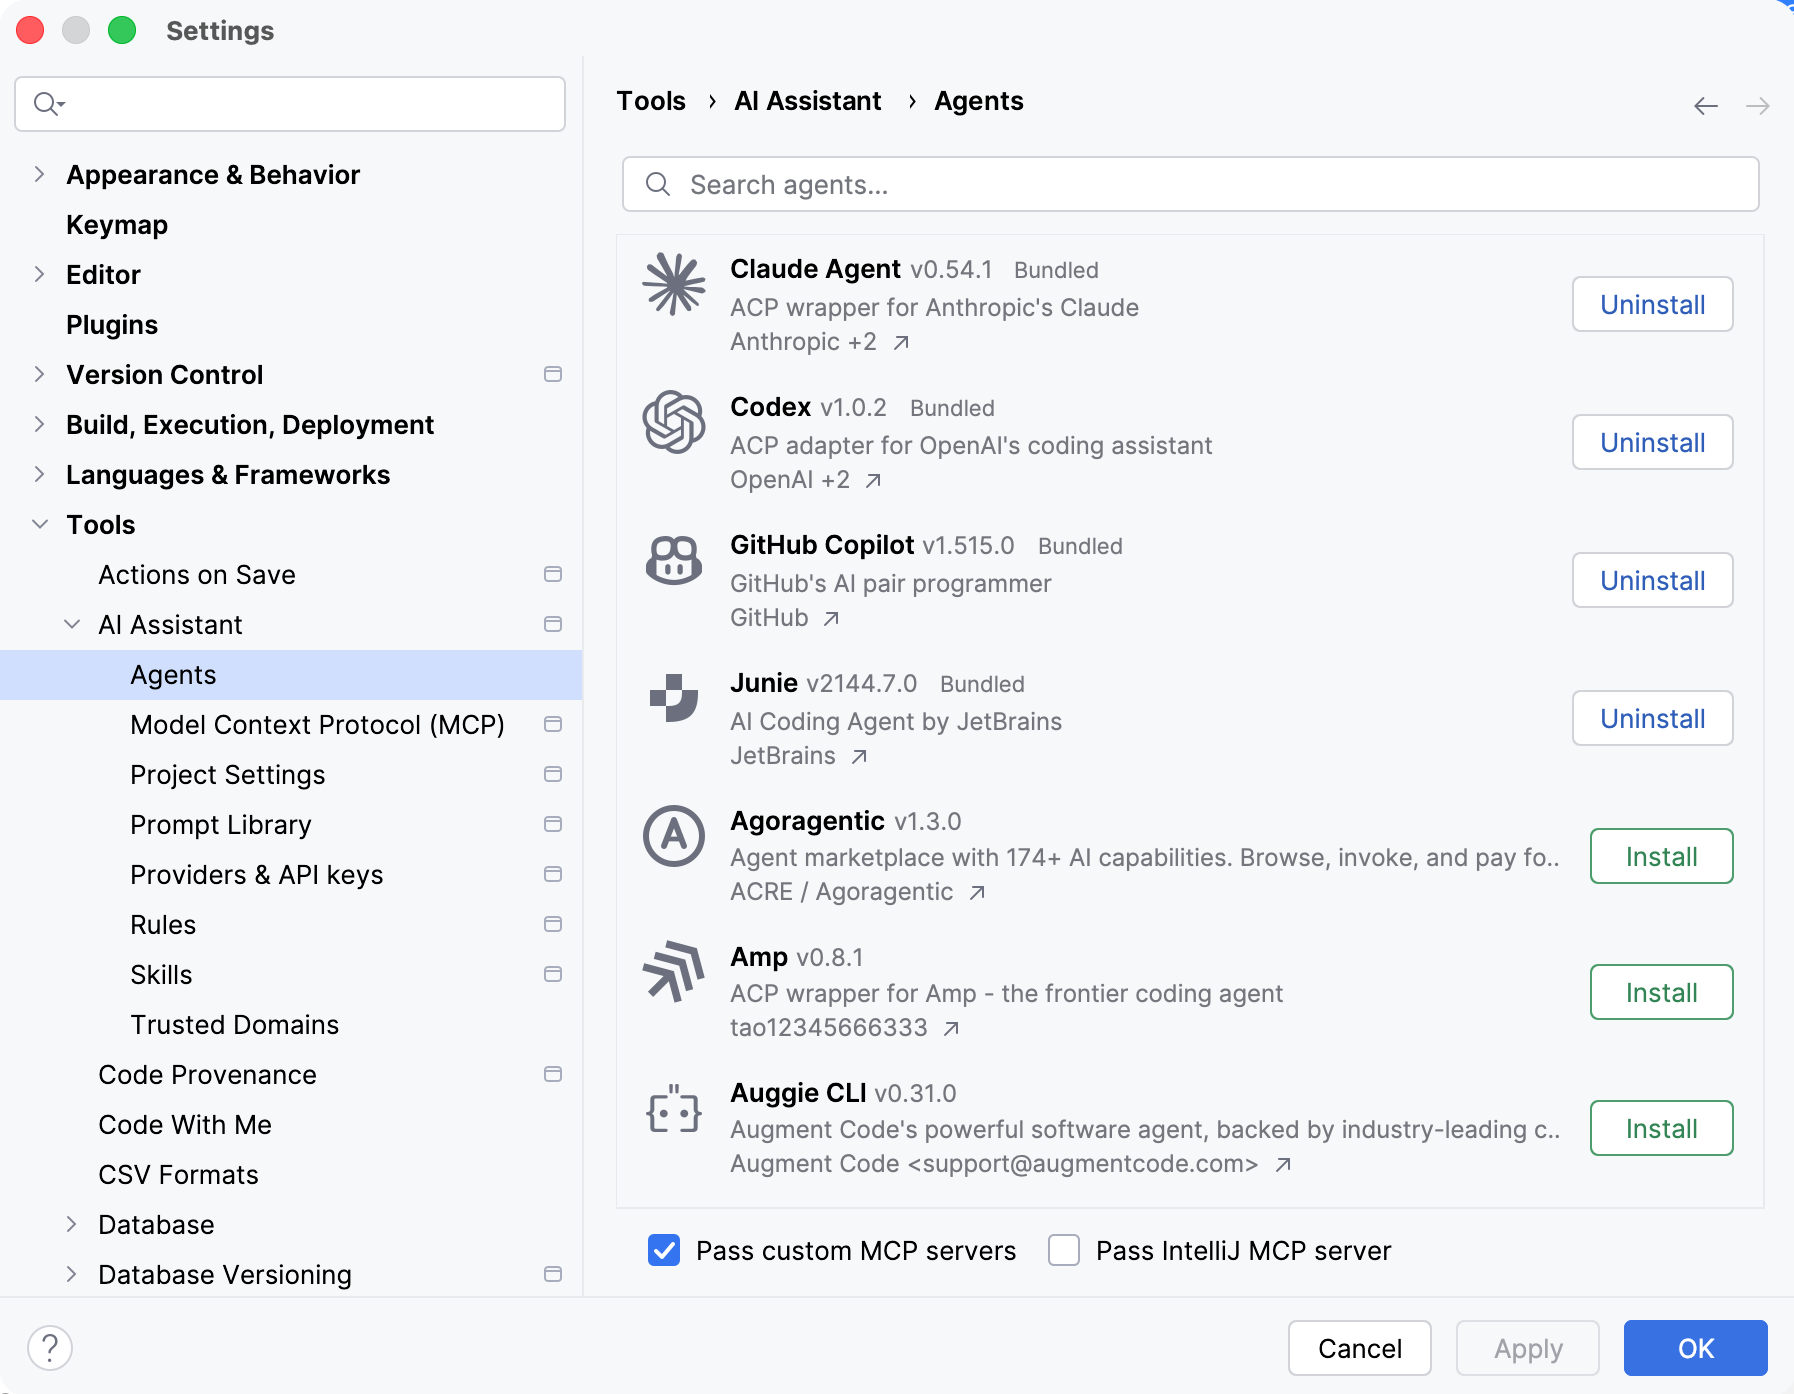Open the JetBrains vendor external link arrow
The height and width of the screenshot is (1394, 1794).
(859, 757)
